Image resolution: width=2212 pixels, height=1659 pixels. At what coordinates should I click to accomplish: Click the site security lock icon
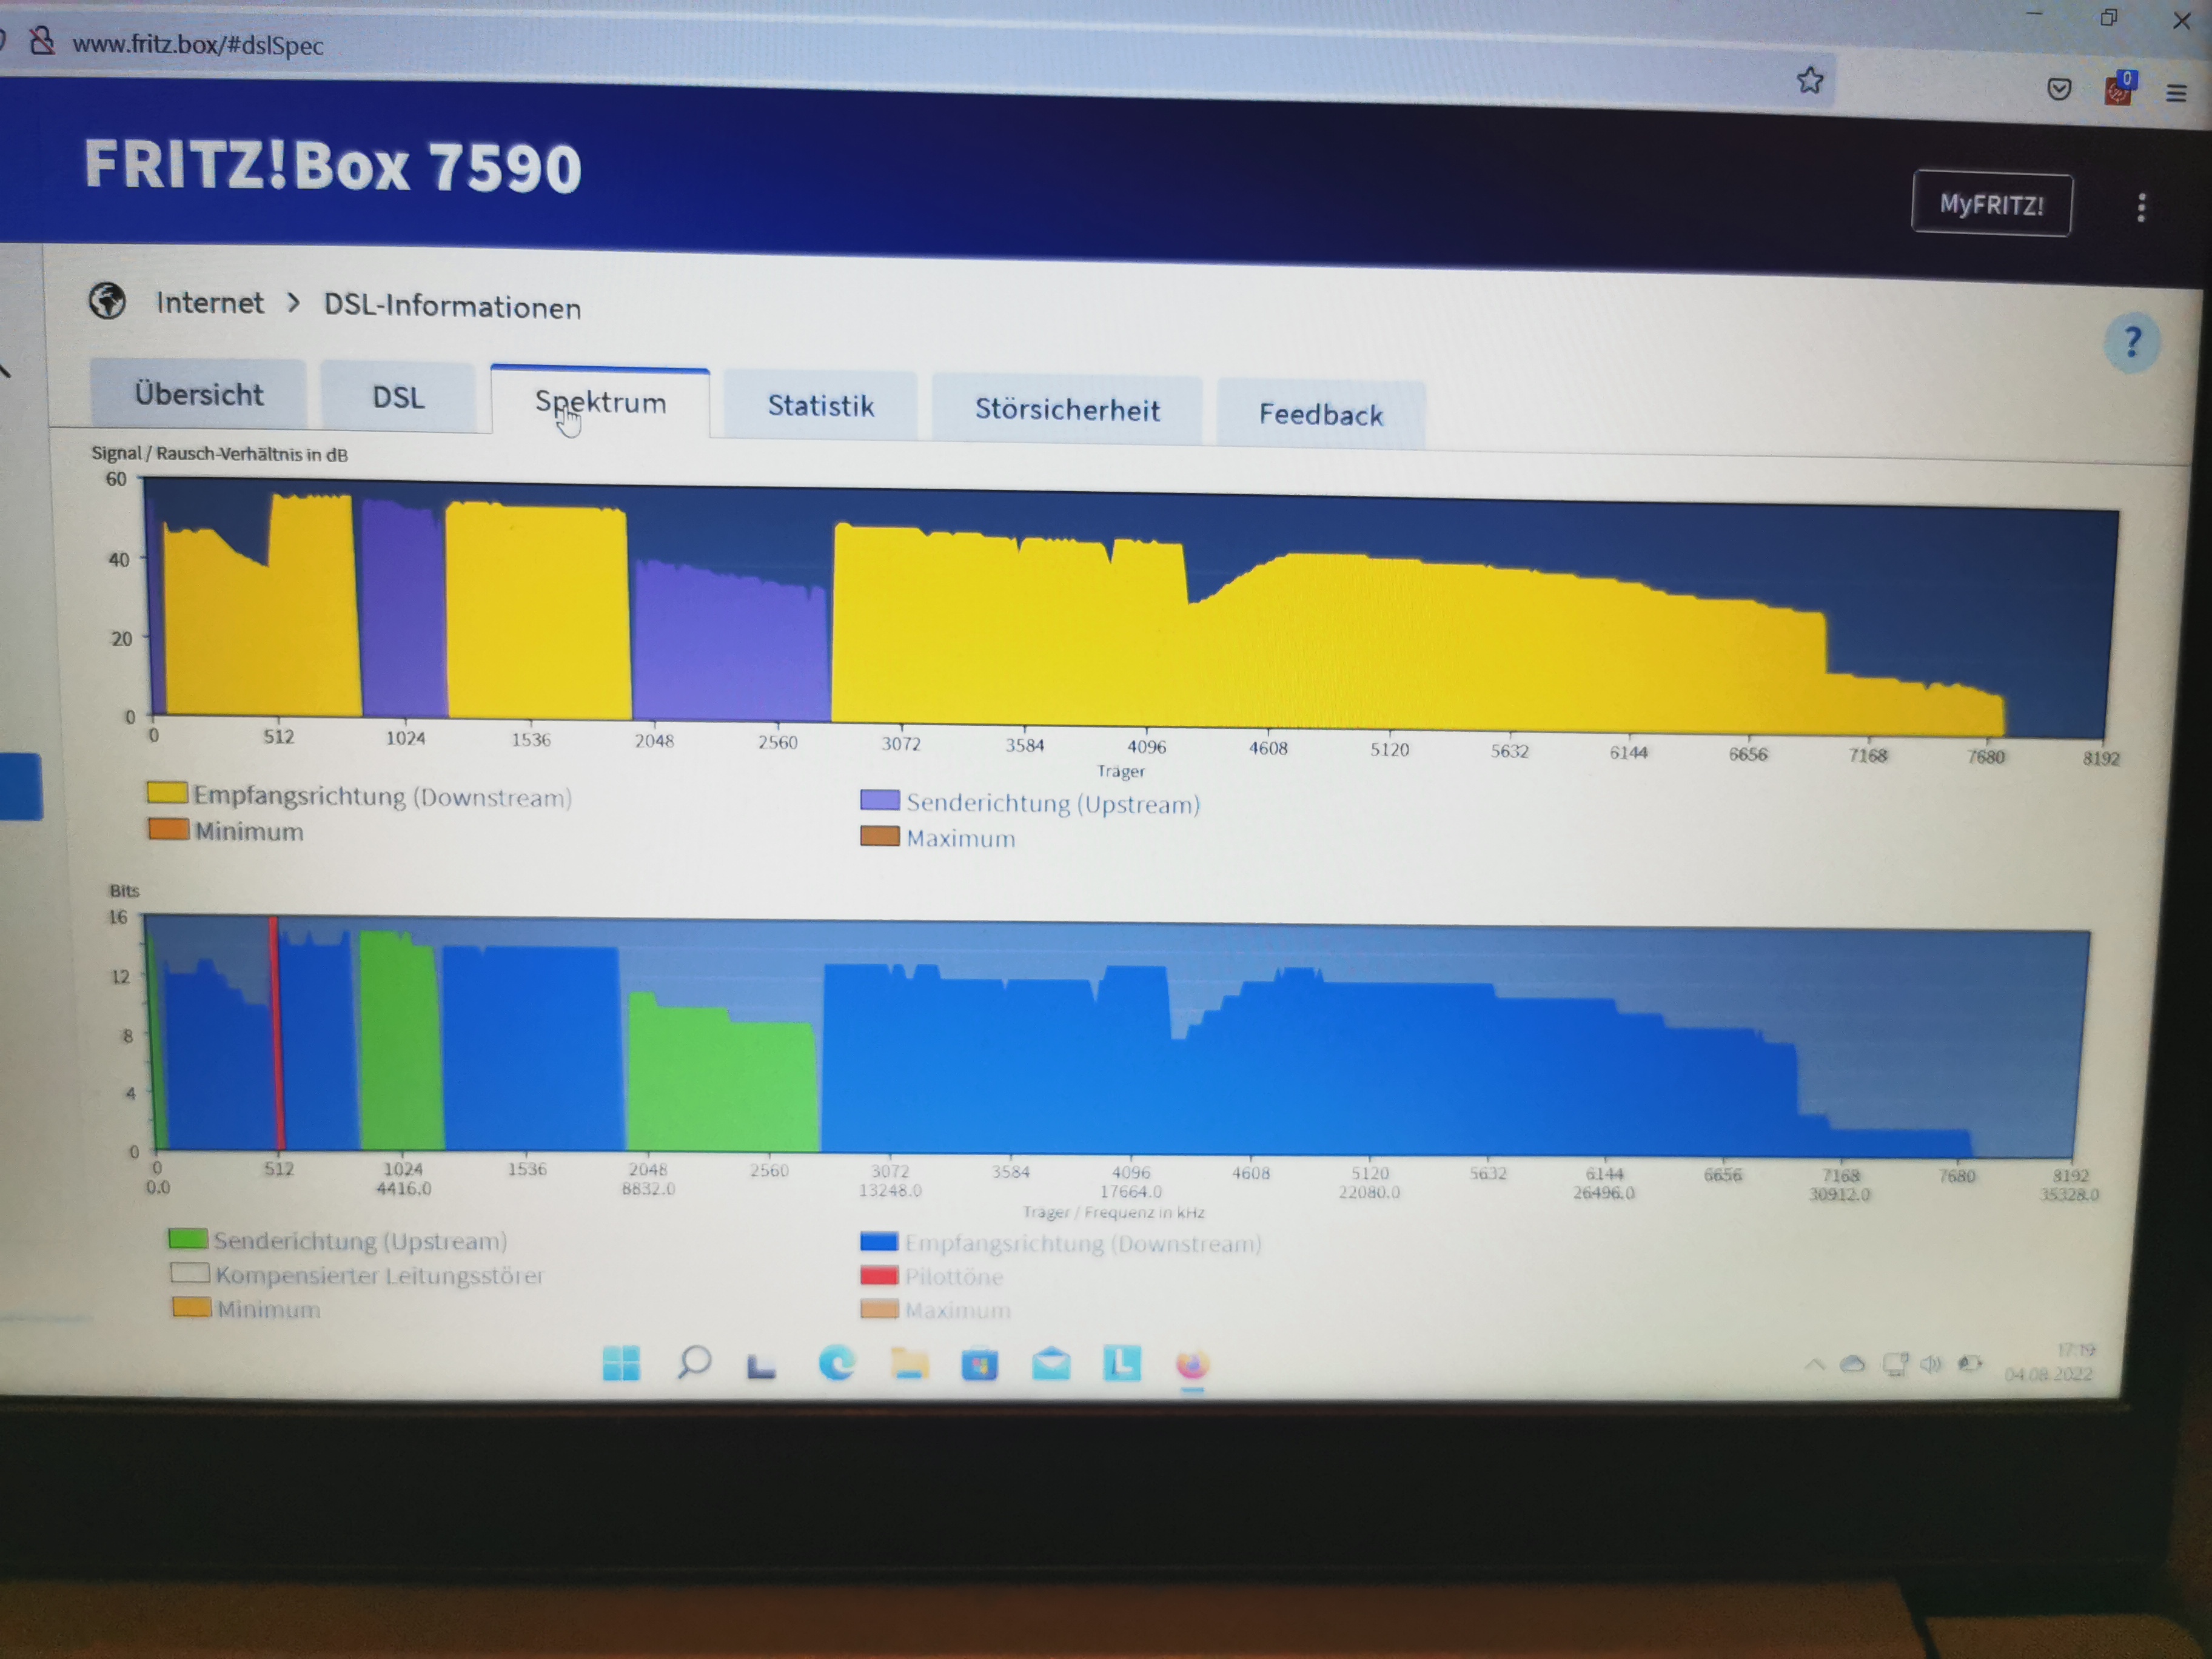point(42,42)
